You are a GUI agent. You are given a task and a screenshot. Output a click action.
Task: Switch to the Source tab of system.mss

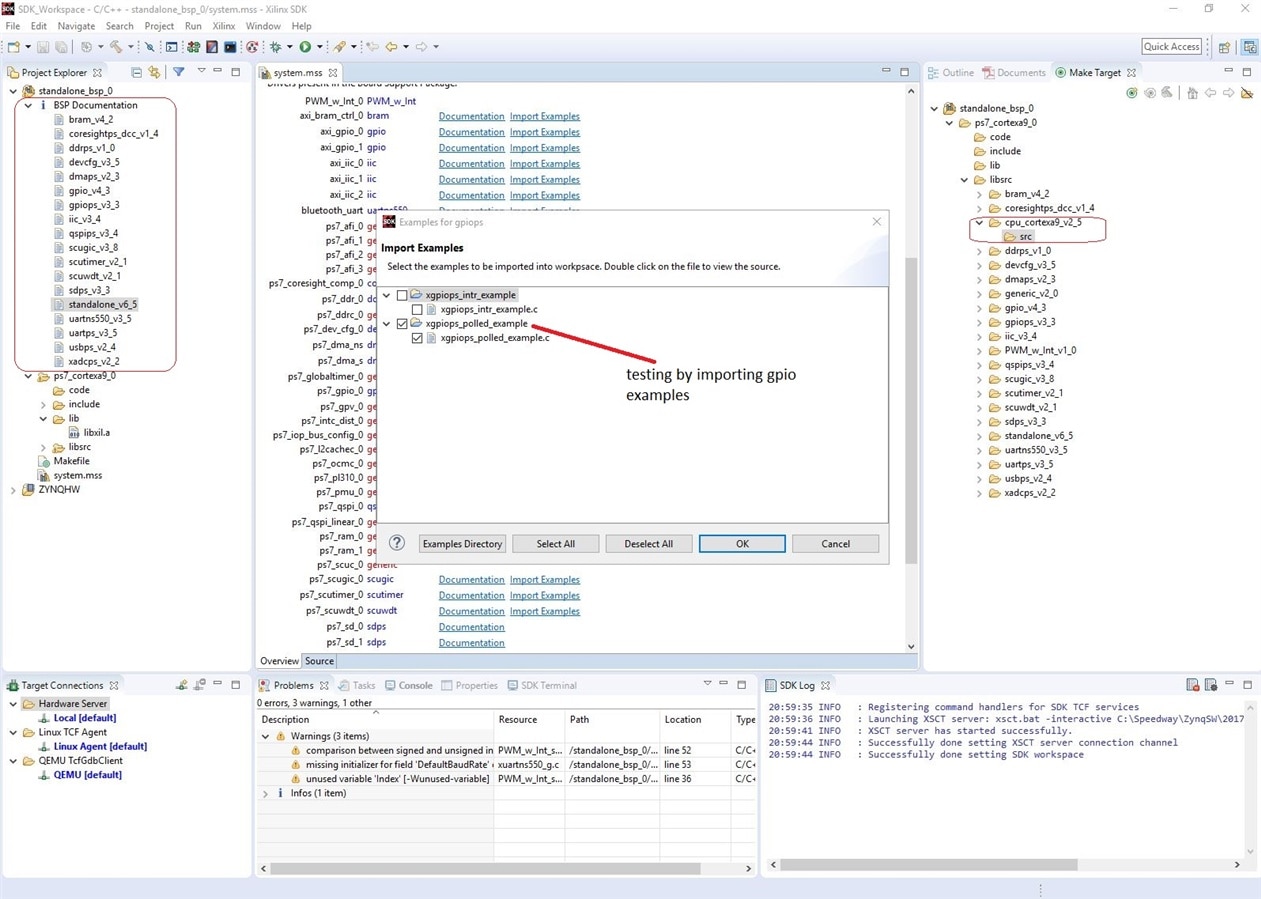point(319,661)
